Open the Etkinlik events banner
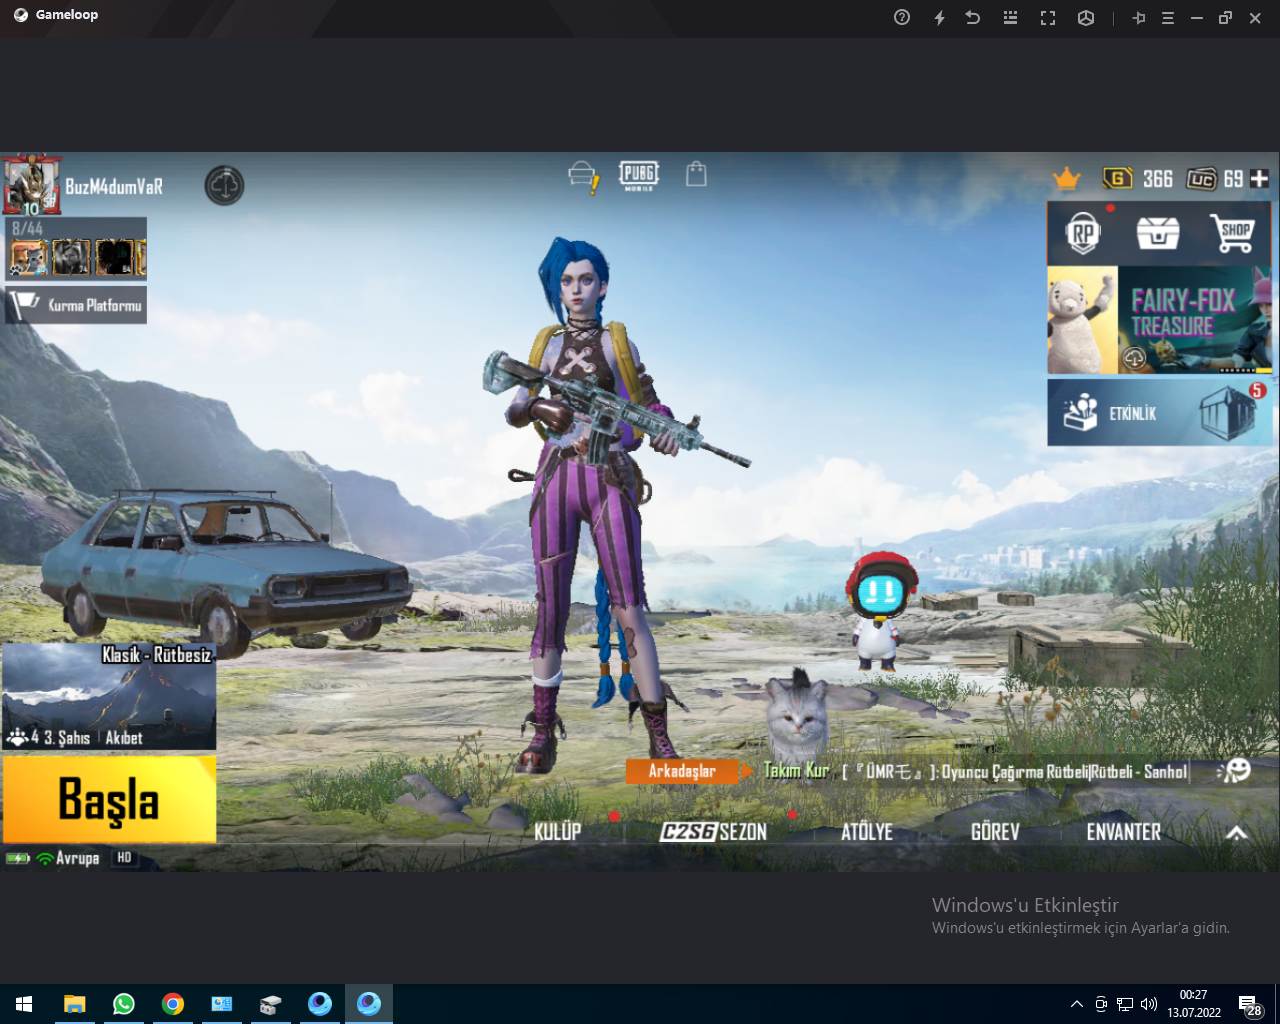Viewport: 1280px width, 1024px height. pyautogui.click(x=1159, y=412)
